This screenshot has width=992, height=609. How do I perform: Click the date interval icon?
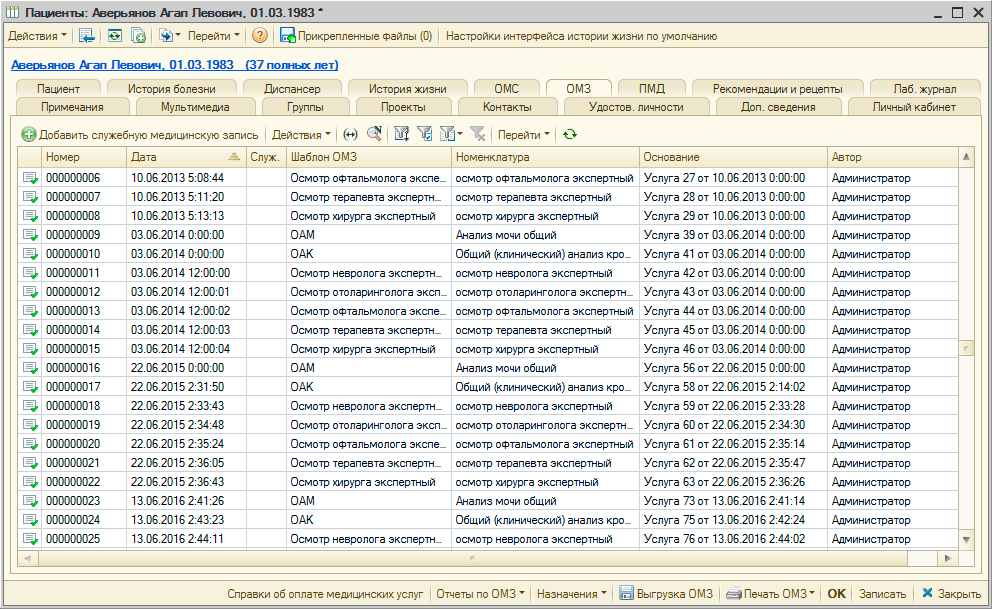tap(350, 134)
